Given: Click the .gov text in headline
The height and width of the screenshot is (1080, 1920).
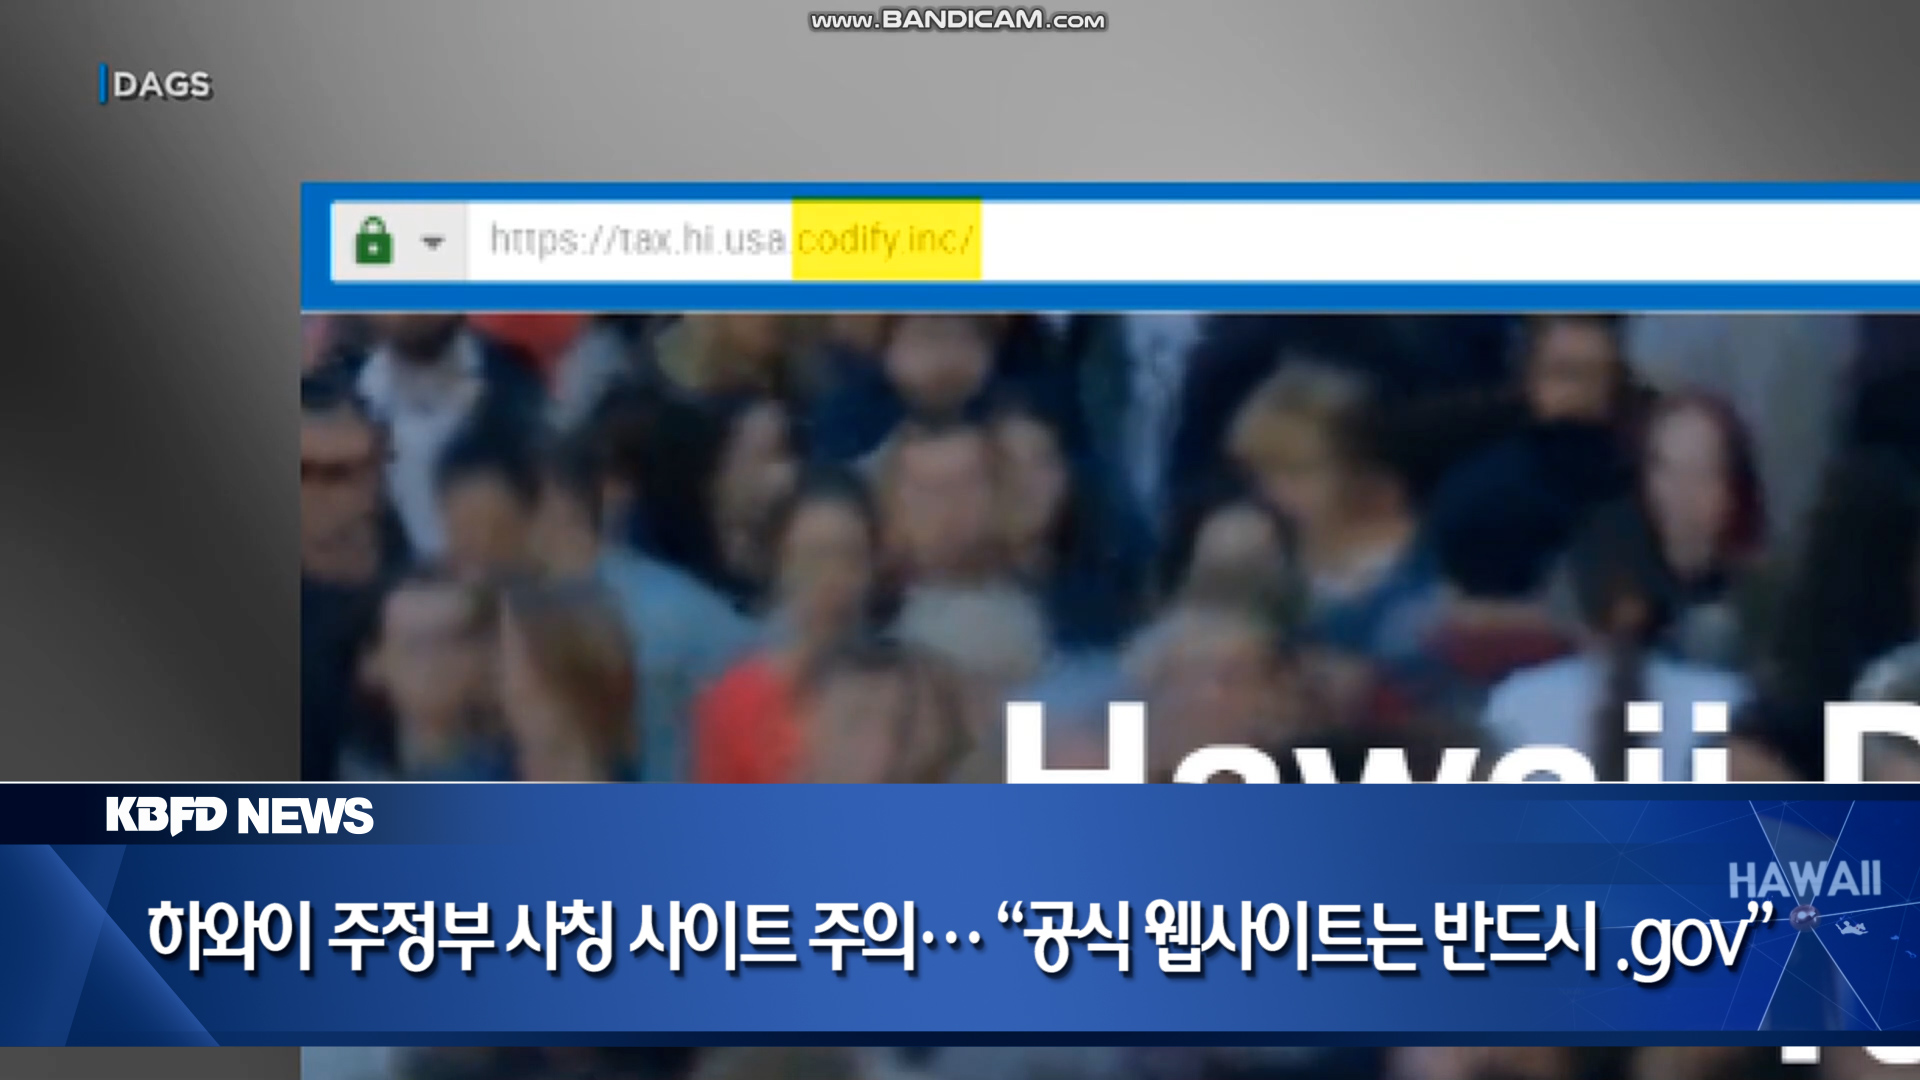Looking at the screenshot, I should click(1683, 940).
